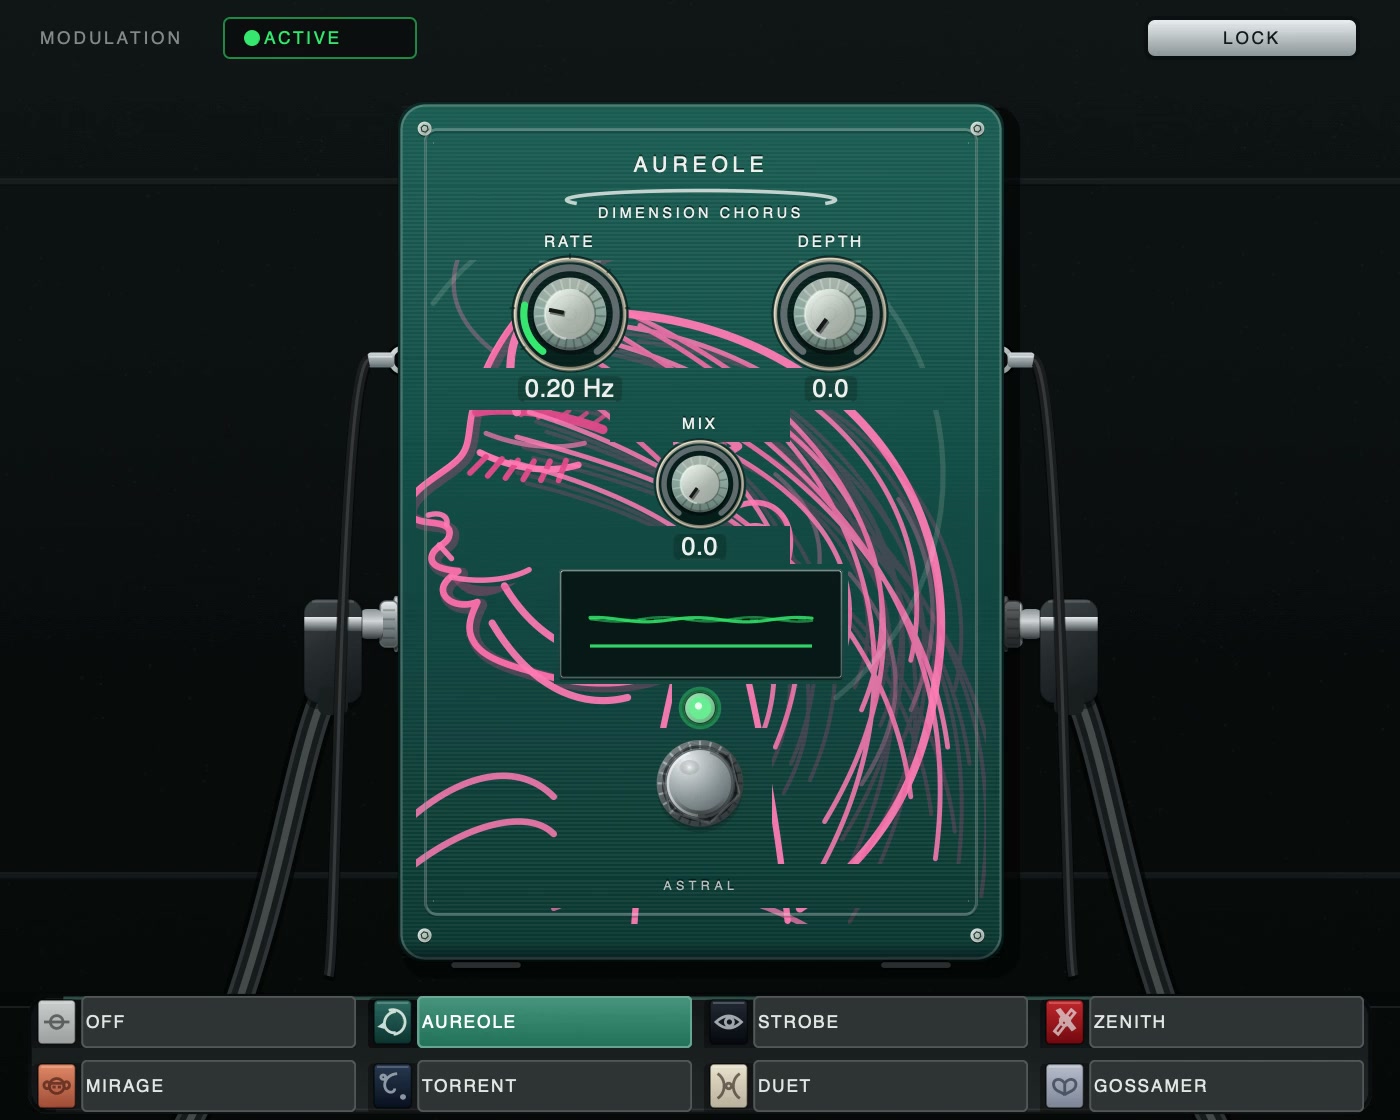Choose the TORRENT effect
Image resolution: width=1400 pixels, height=1120 pixels.
coord(554,1086)
